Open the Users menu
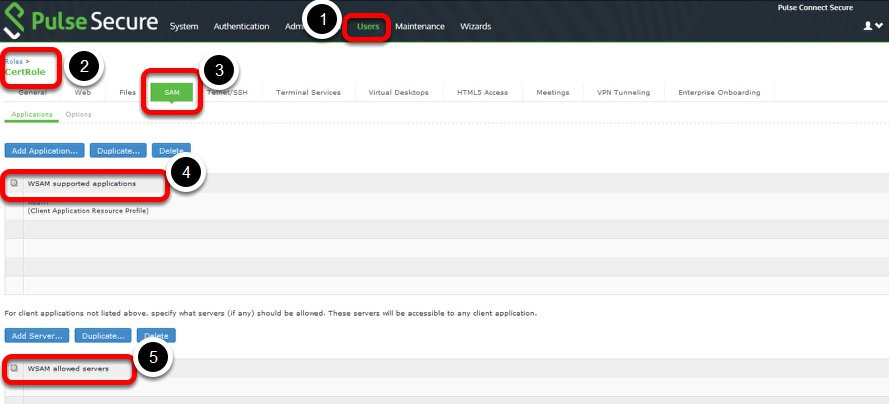The width and height of the screenshot is (889, 404). [368, 26]
